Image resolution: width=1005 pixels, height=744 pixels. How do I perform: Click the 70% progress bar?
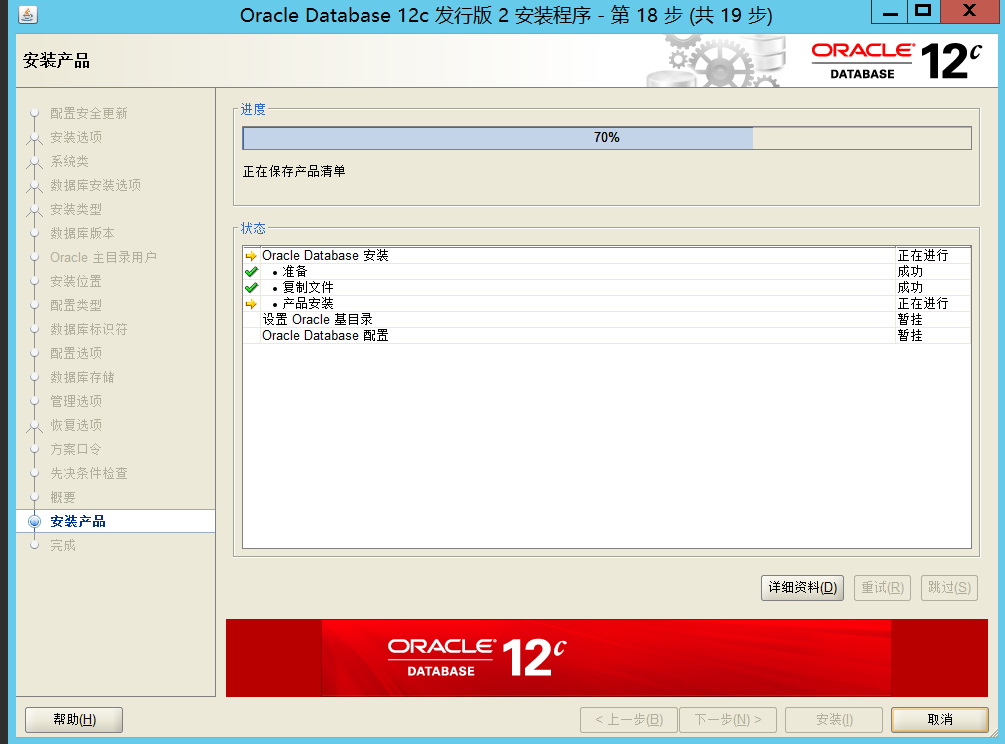pos(604,137)
